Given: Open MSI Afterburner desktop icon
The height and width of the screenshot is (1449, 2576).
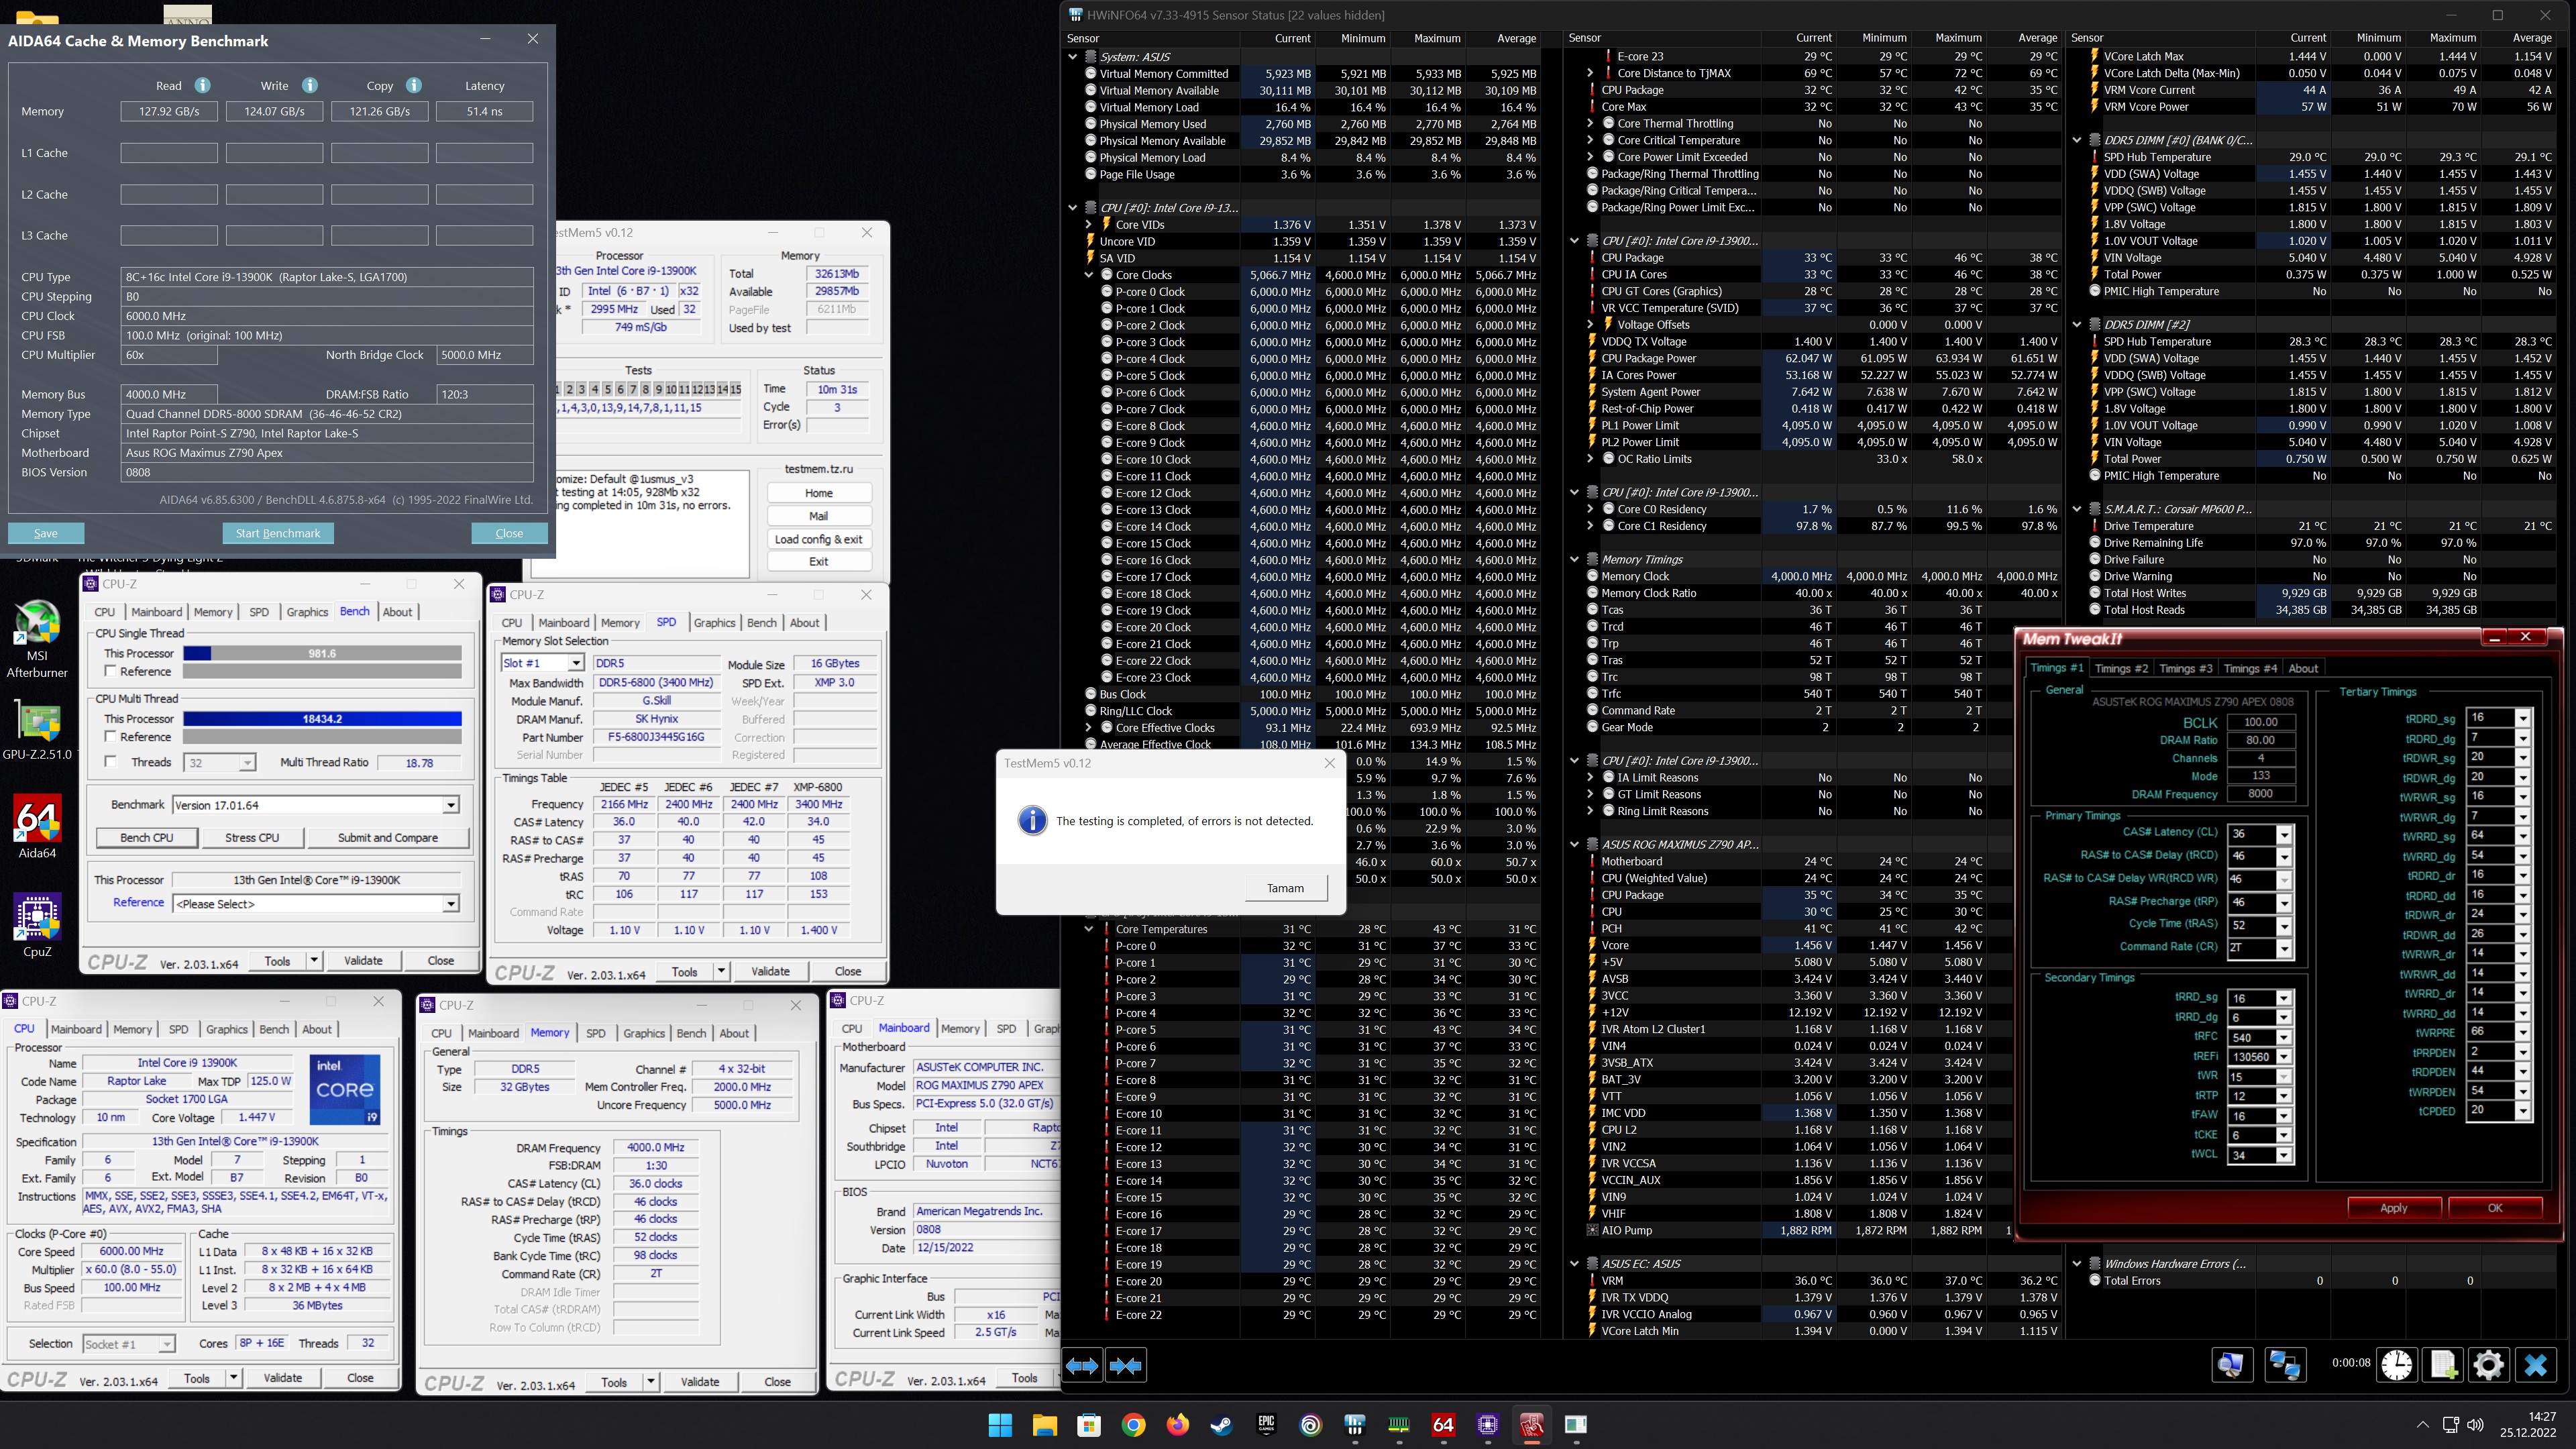Looking at the screenshot, I should click(37, 639).
